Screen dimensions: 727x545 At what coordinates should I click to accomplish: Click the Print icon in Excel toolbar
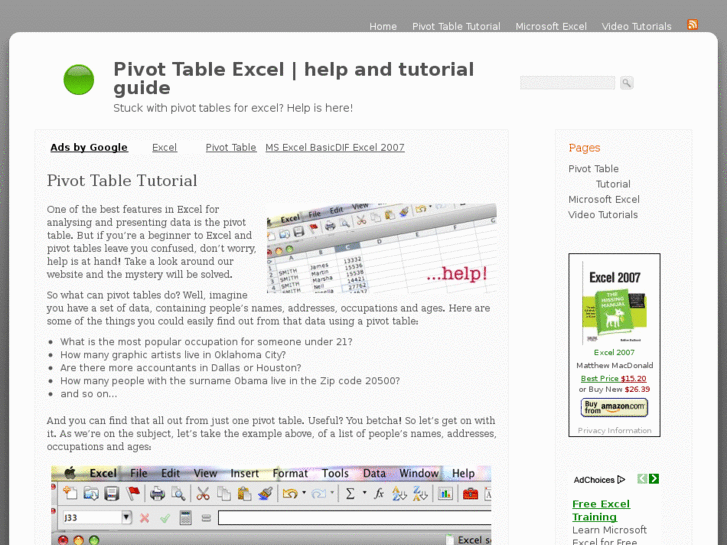click(157, 494)
